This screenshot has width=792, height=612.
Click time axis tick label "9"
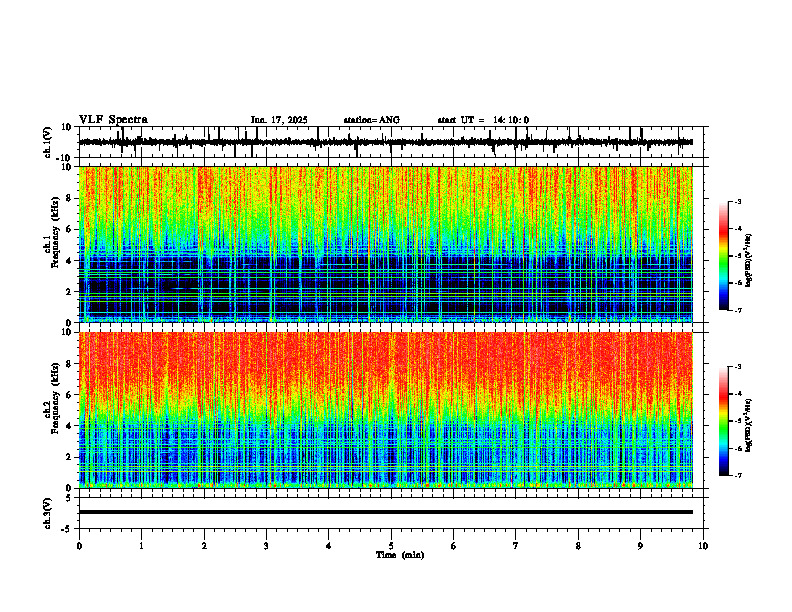coord(640,546)
